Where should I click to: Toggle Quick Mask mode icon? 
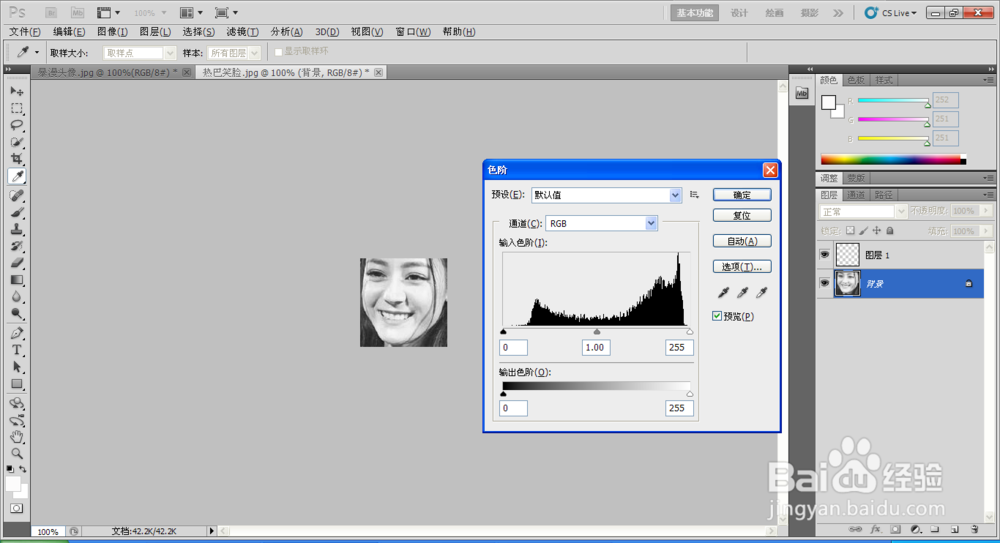(17, 509)
